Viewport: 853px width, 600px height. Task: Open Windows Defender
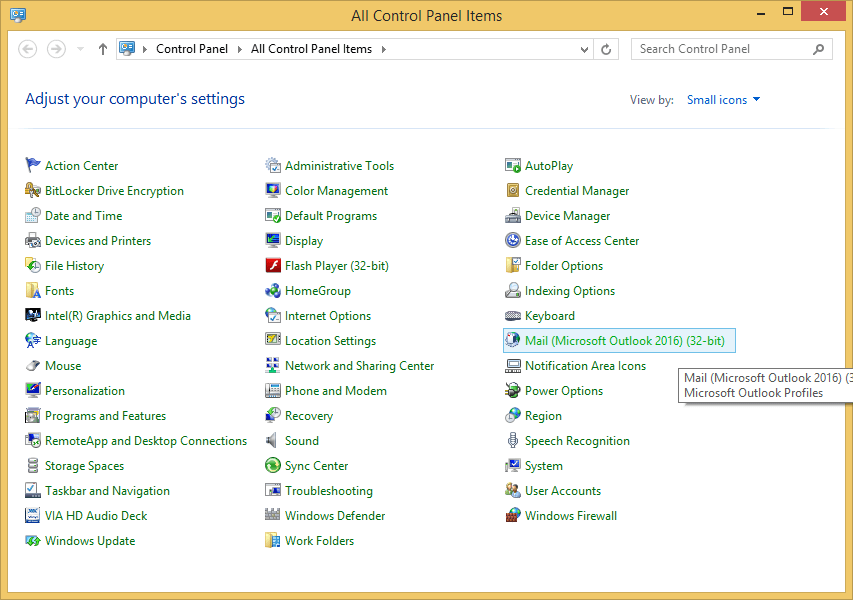click(x=334, y=515)
